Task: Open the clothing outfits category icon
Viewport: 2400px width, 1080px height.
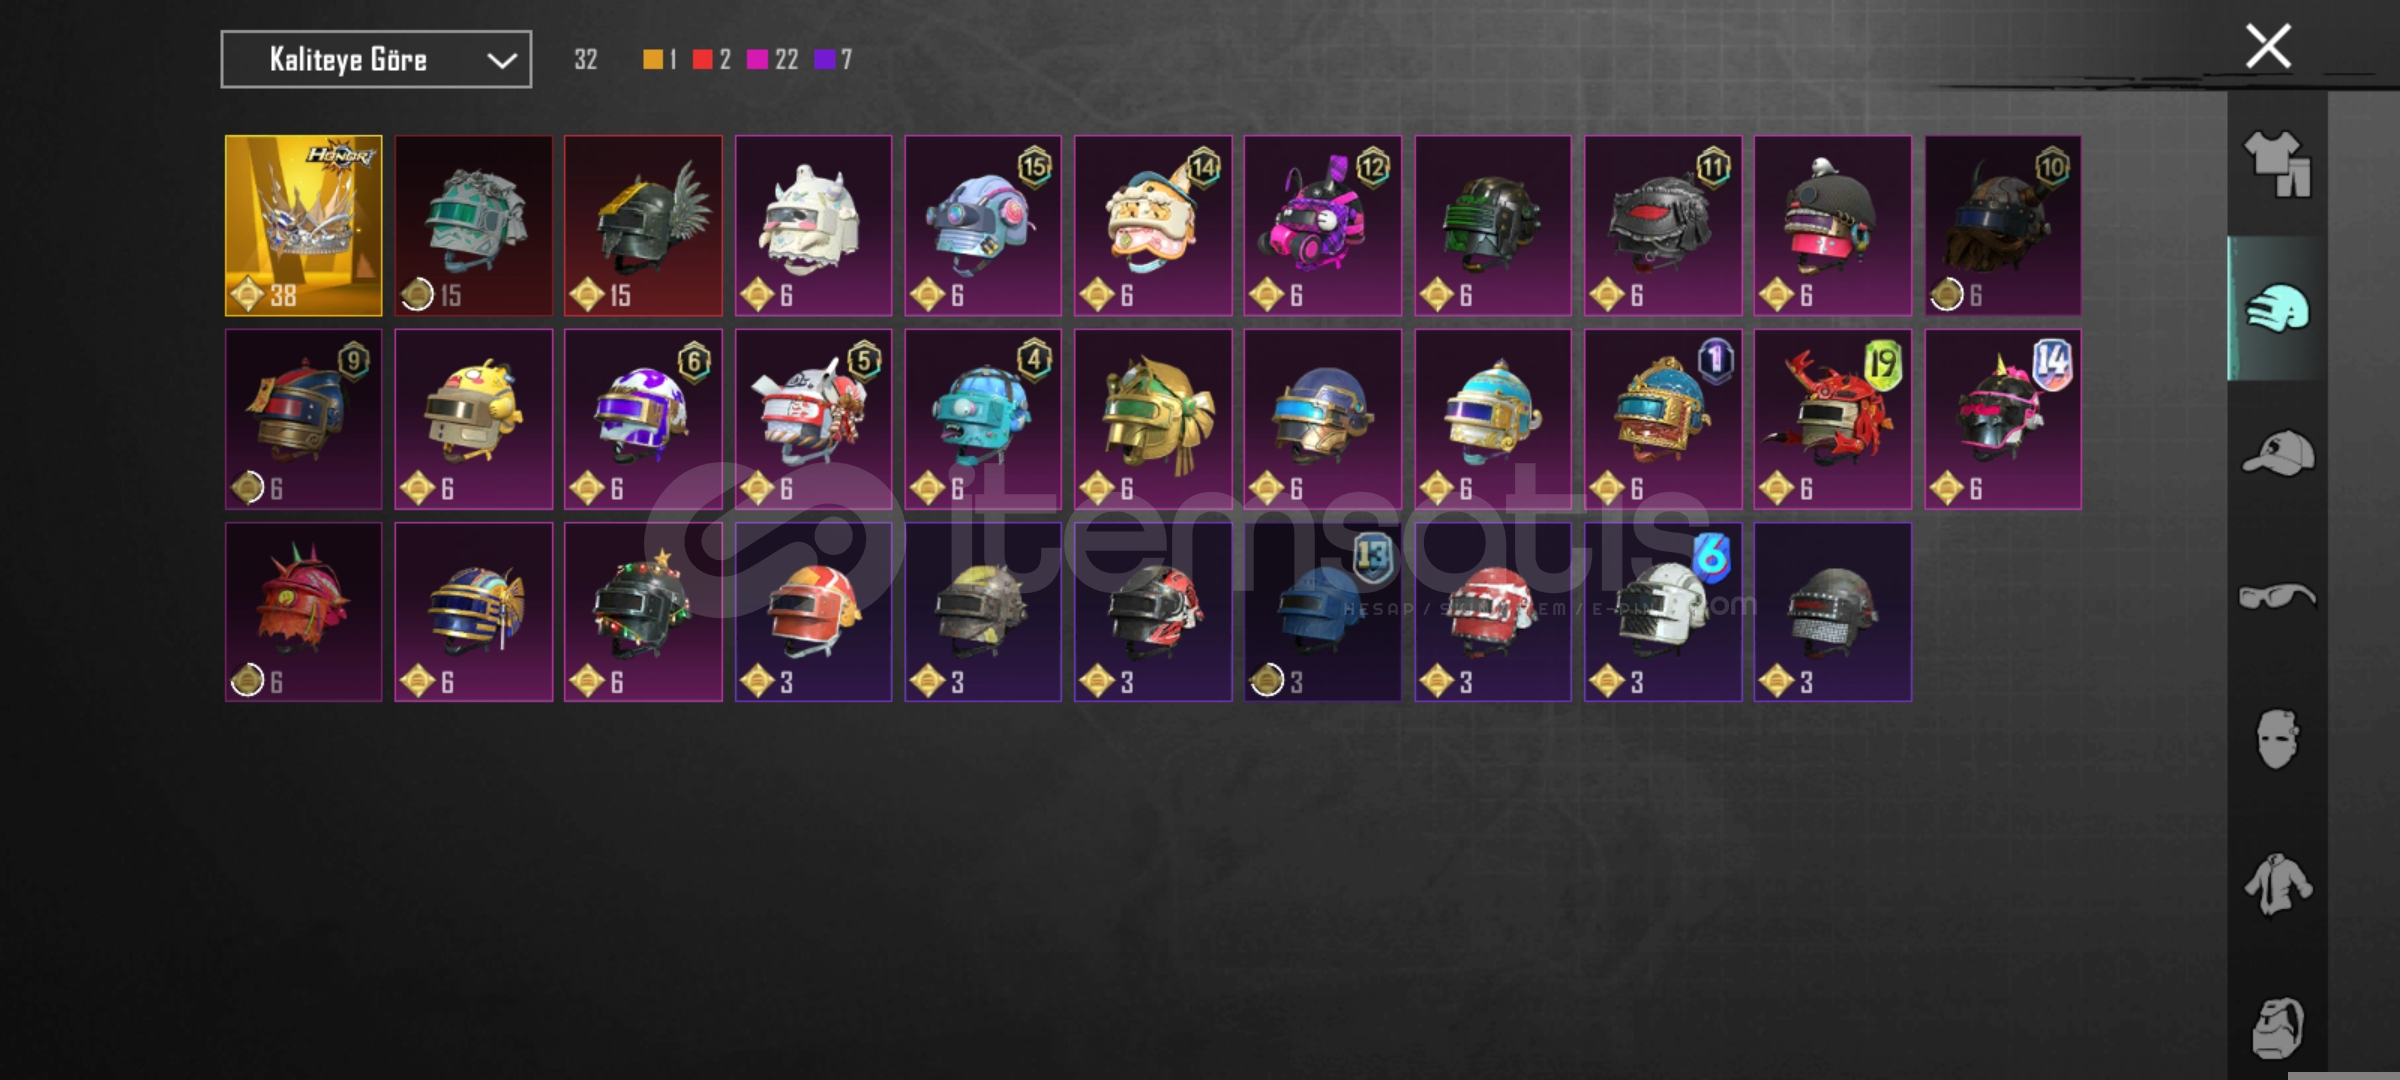Action: (x=2277, y=164)
